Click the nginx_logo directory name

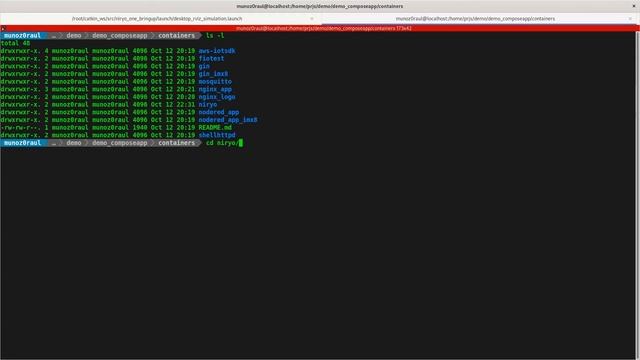pyautogui.click(x=217, y=97)
